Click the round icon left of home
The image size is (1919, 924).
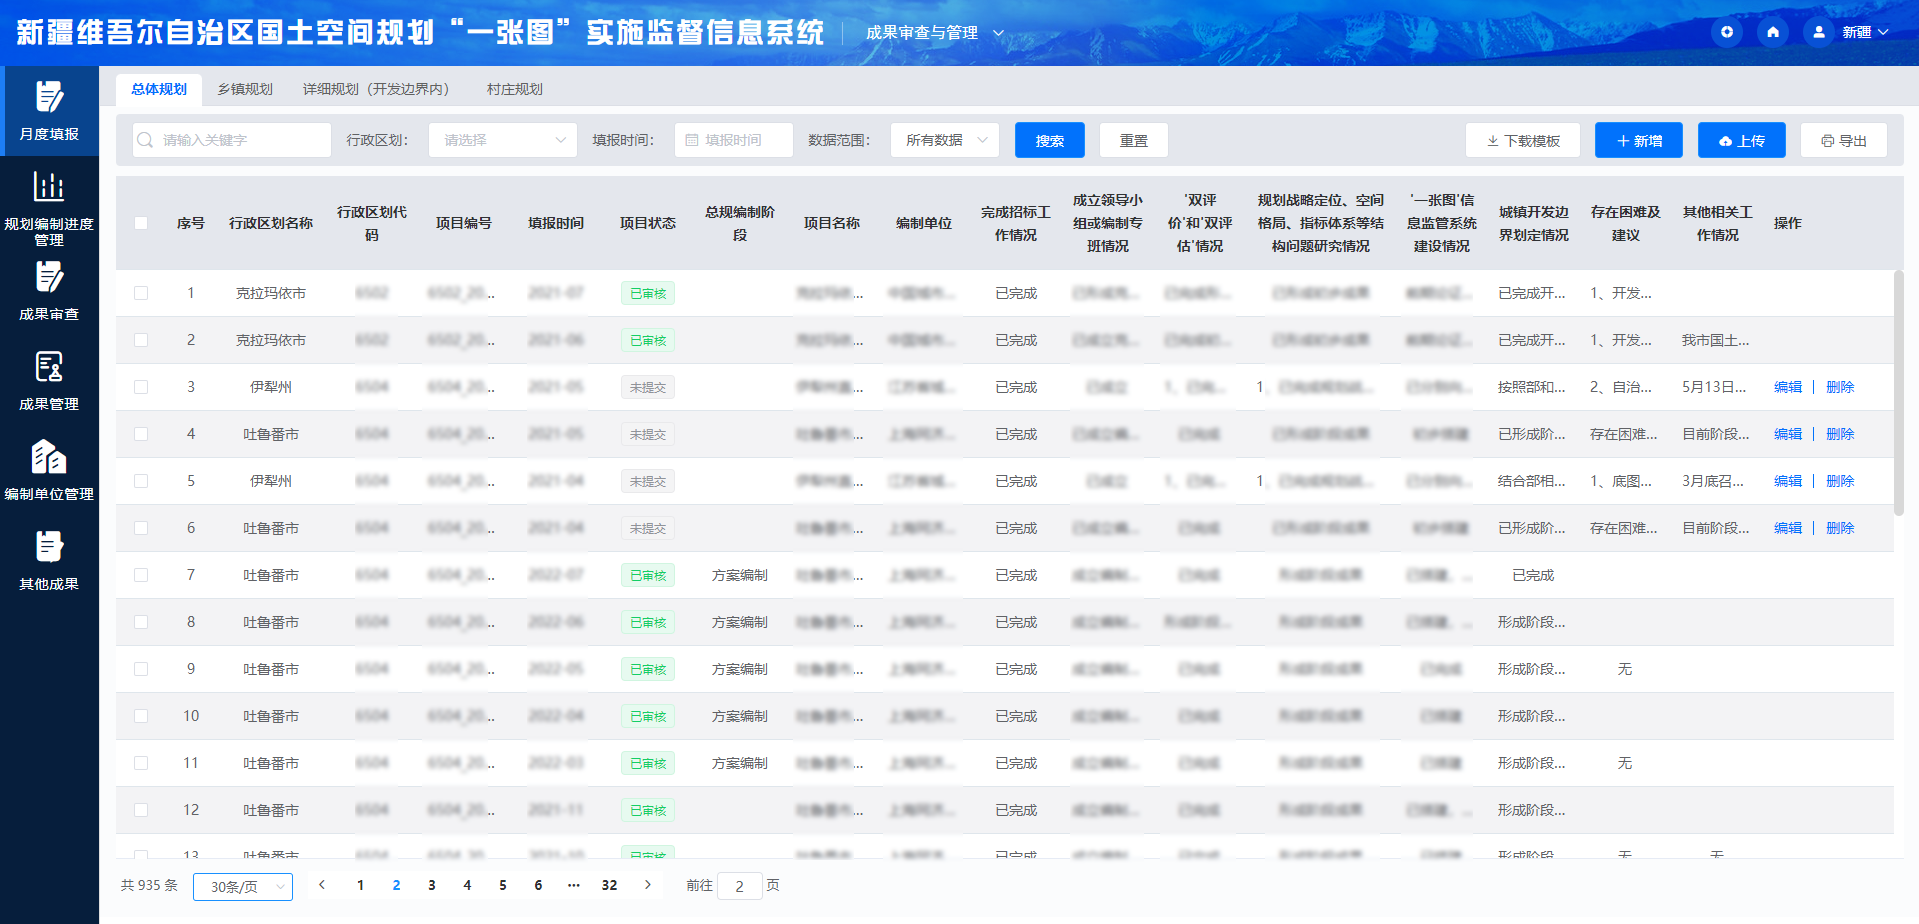(x=1727, y=32)
